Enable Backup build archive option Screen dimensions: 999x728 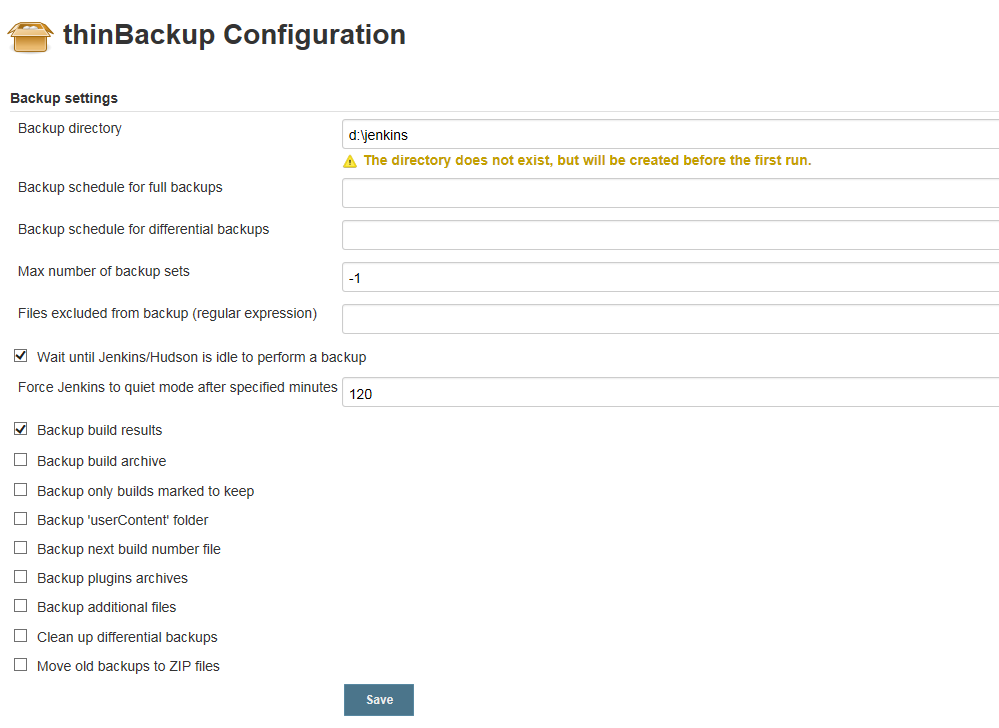click(20, 459)
